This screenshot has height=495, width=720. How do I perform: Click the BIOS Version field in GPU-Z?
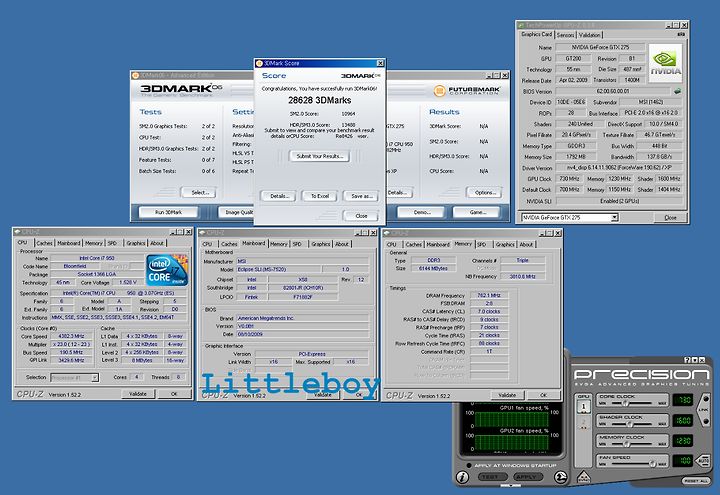pos(613,91)
